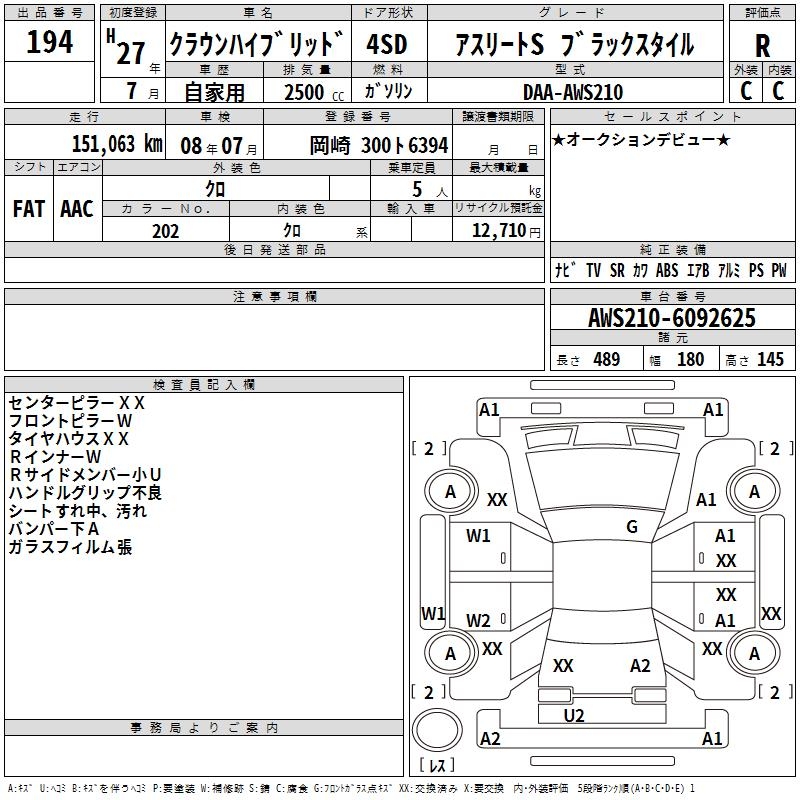Click the lower-right tire circle marked A
The height and width of the screenshot is (800, 800).
(x=754, y=653)
